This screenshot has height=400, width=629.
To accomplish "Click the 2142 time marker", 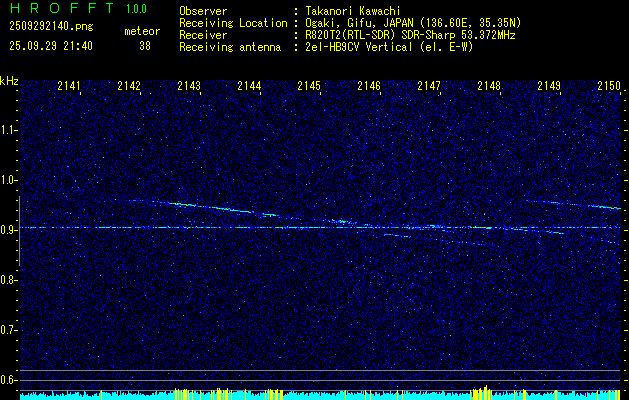I will coord(129,86).
